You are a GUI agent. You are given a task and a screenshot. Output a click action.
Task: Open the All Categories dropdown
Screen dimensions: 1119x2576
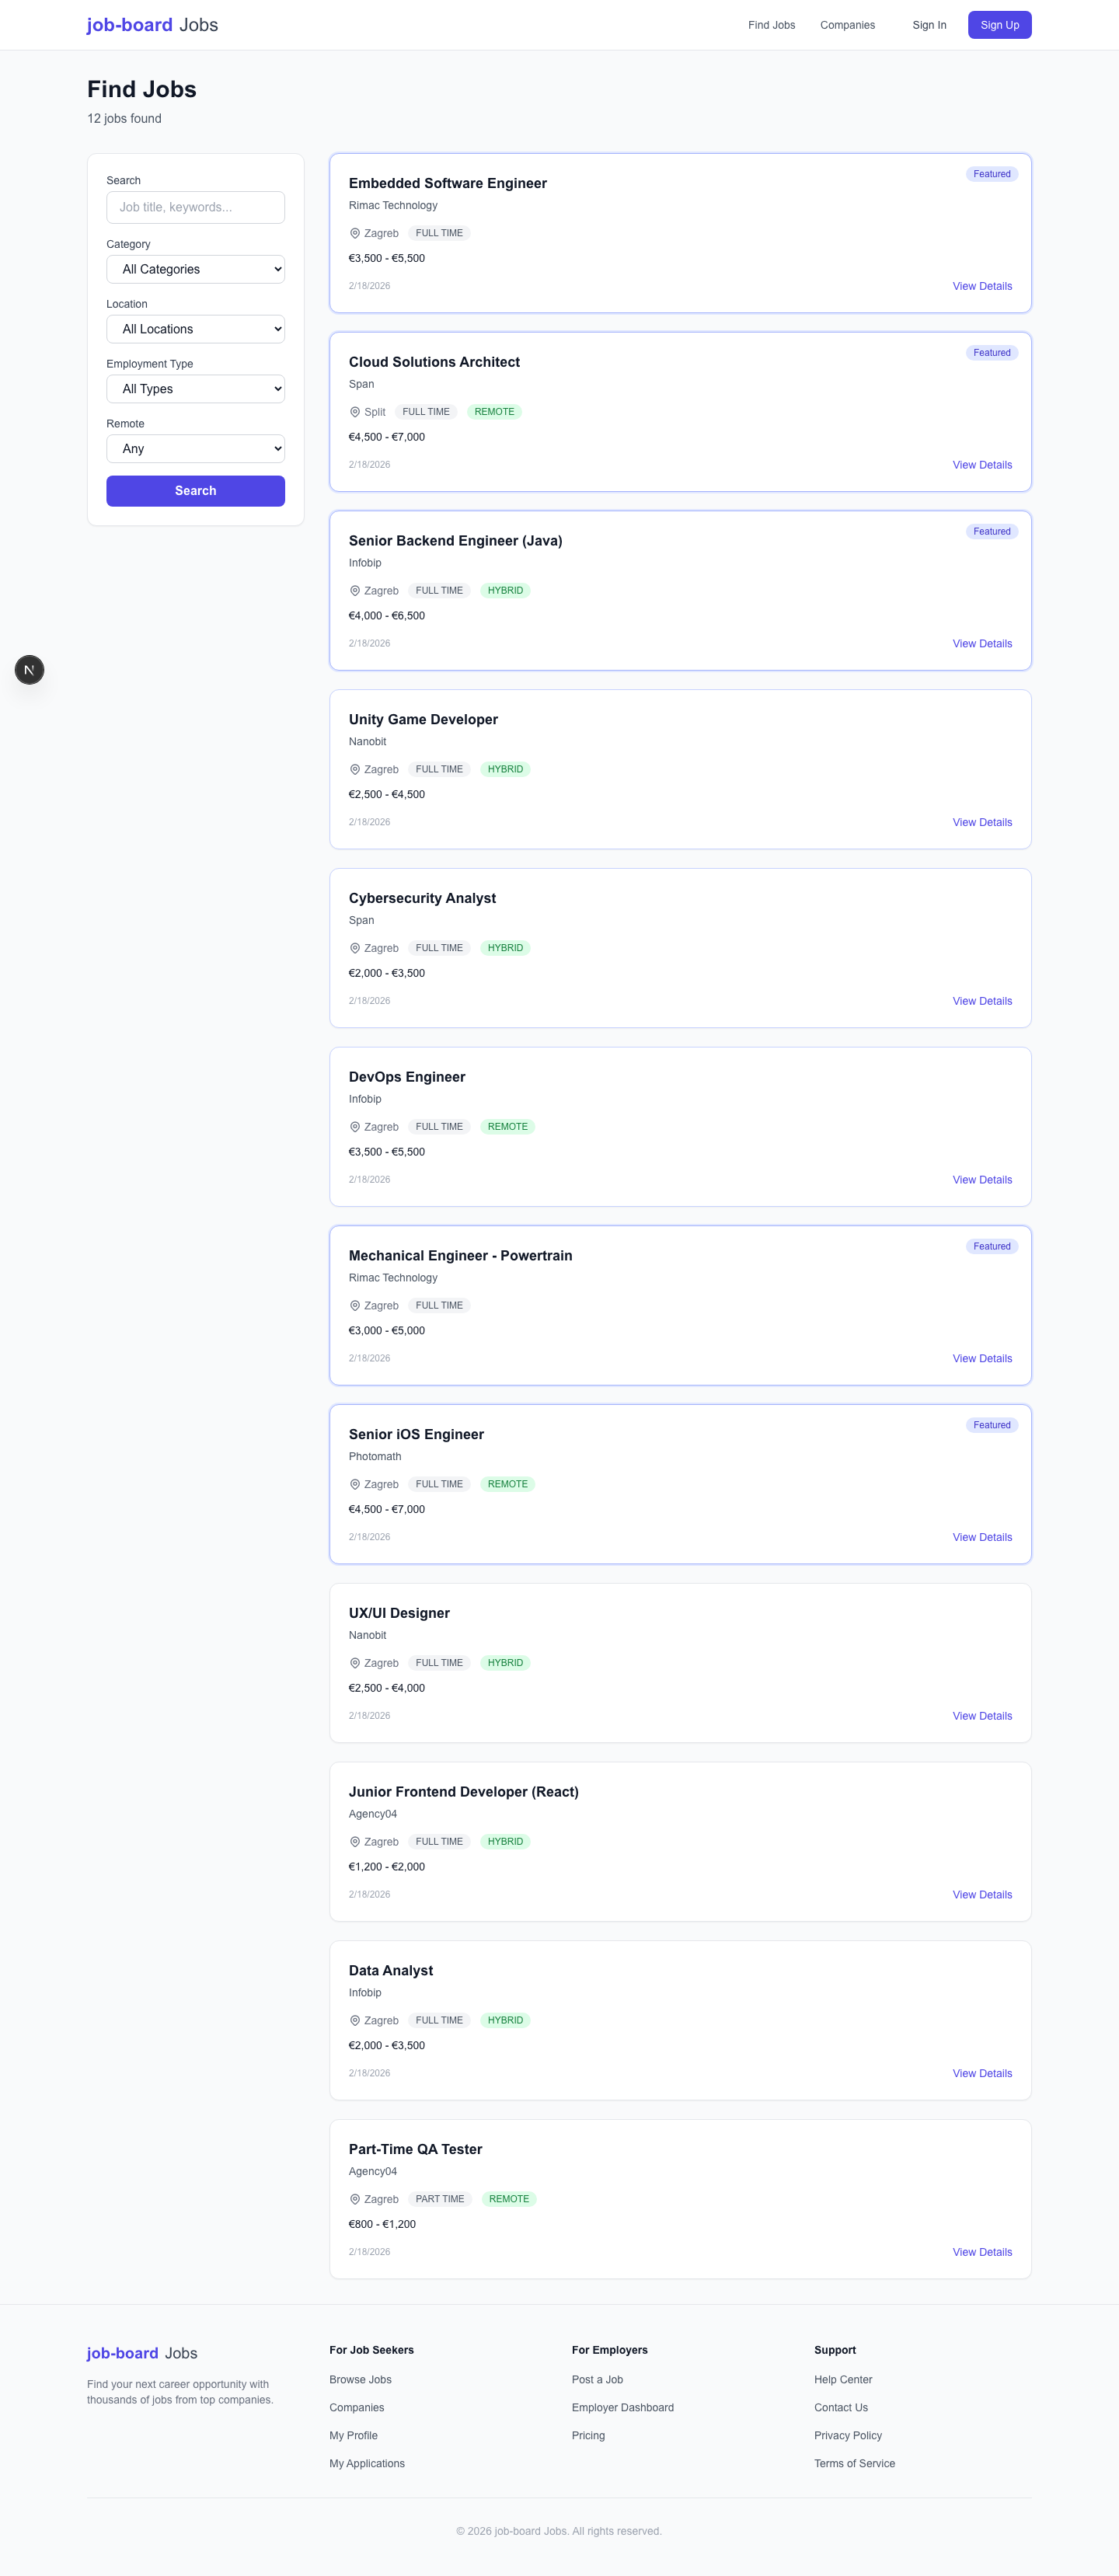click(195, 268)
